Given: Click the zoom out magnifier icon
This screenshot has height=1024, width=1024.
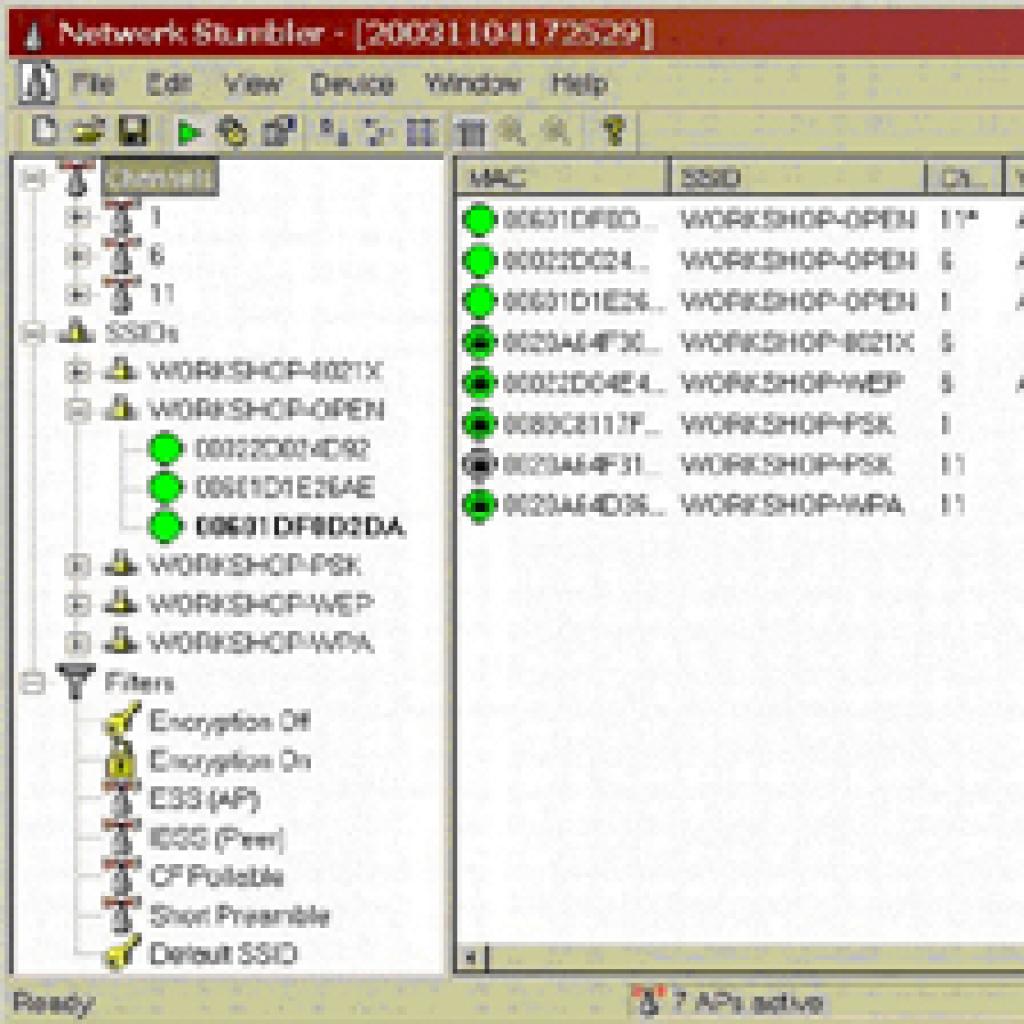Looking at the screenshot, I should point(556,131).
